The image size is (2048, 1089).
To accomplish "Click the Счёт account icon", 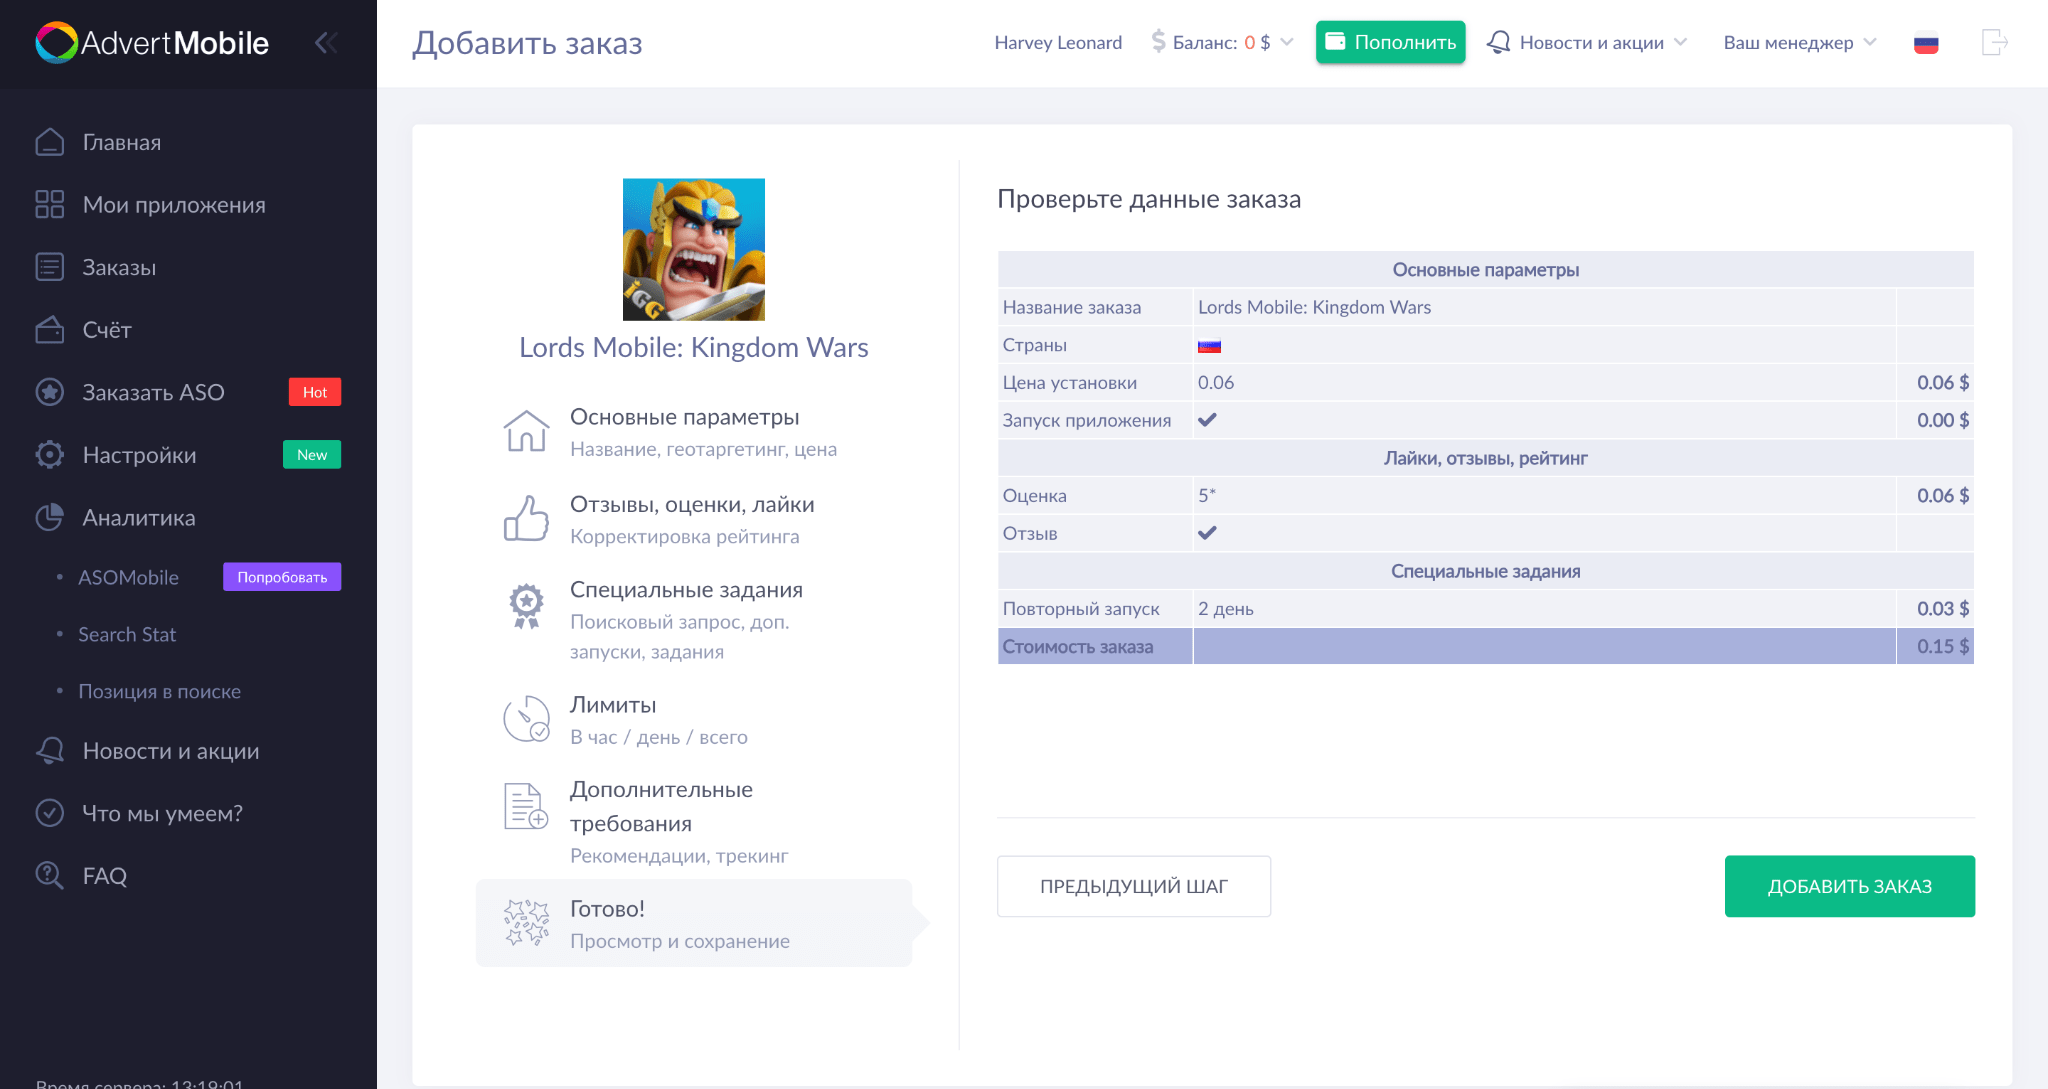I will pos(50,329).
